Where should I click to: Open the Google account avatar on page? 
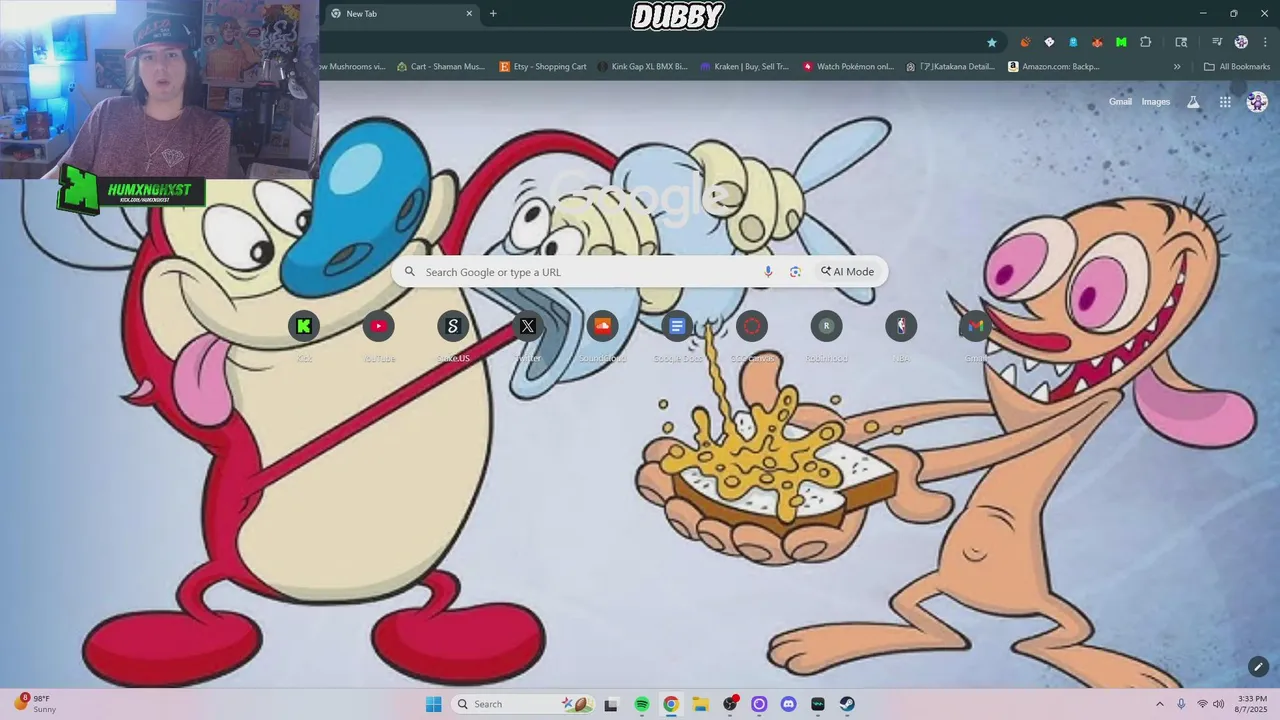pos(1257,102)
